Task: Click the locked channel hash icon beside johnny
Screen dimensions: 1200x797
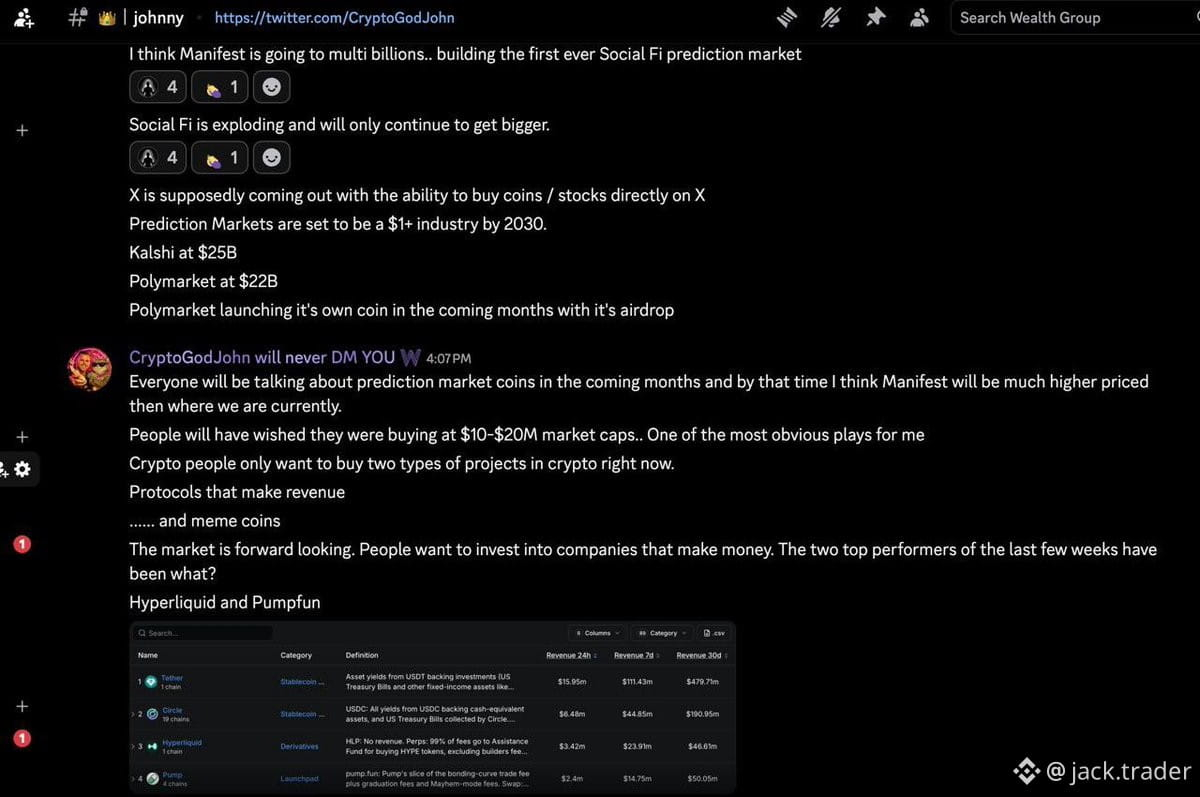Action: click(77, 17)
